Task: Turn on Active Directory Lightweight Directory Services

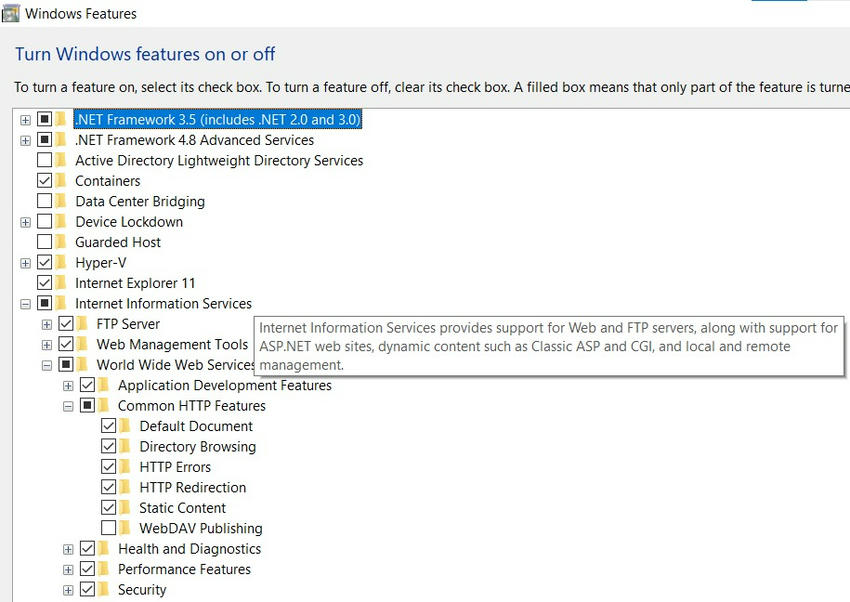Action: coord(44,160)
